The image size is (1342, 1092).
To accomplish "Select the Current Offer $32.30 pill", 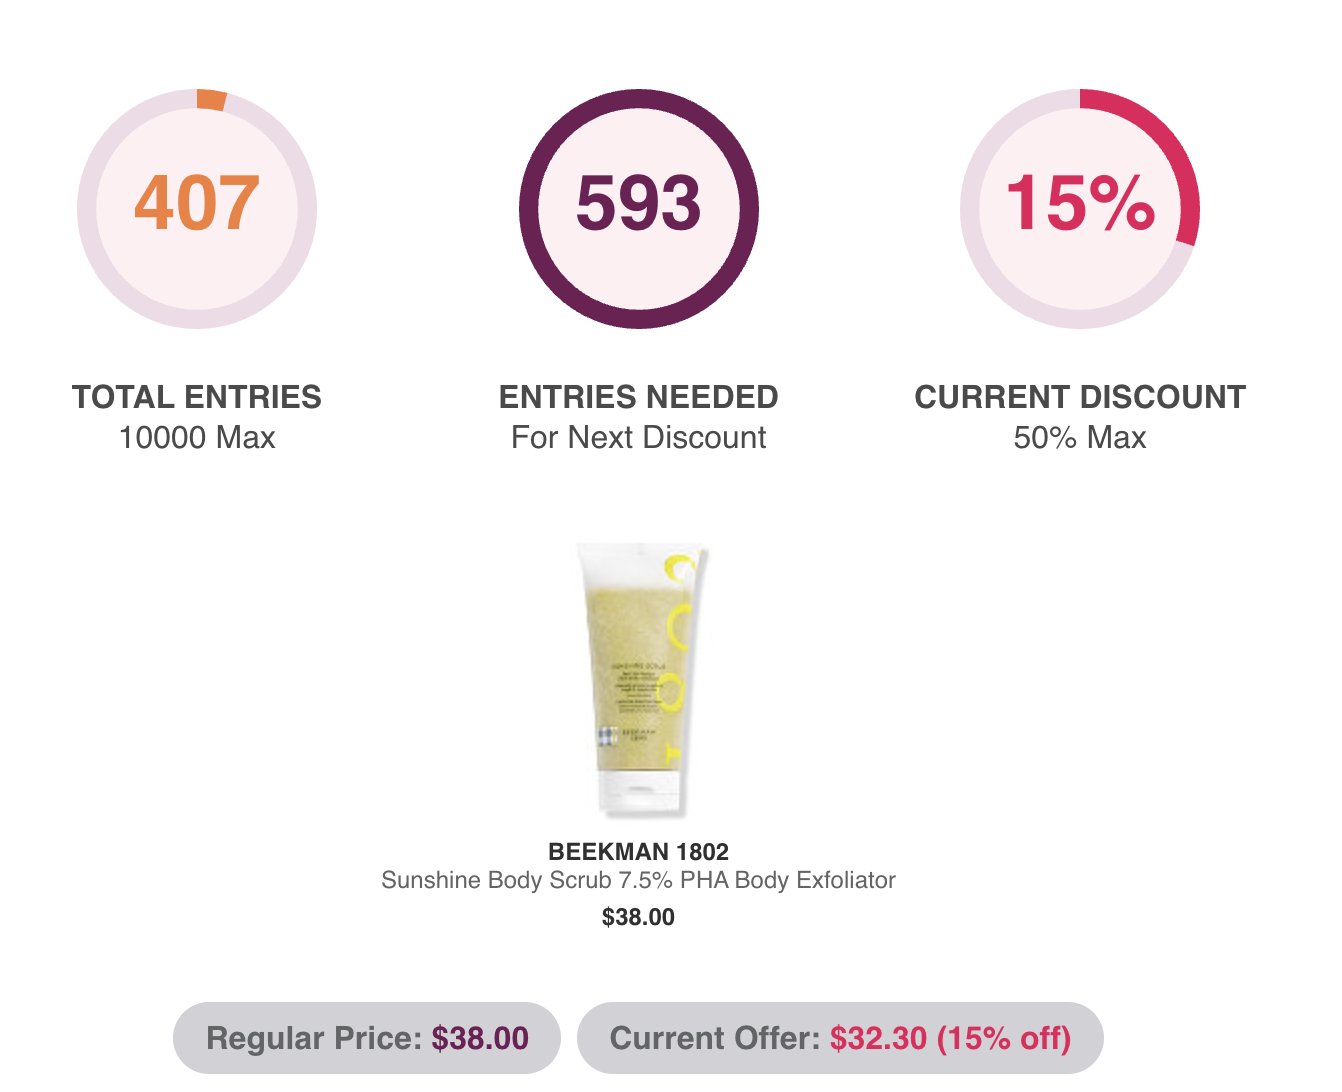I will click(x=841, y=1038).
